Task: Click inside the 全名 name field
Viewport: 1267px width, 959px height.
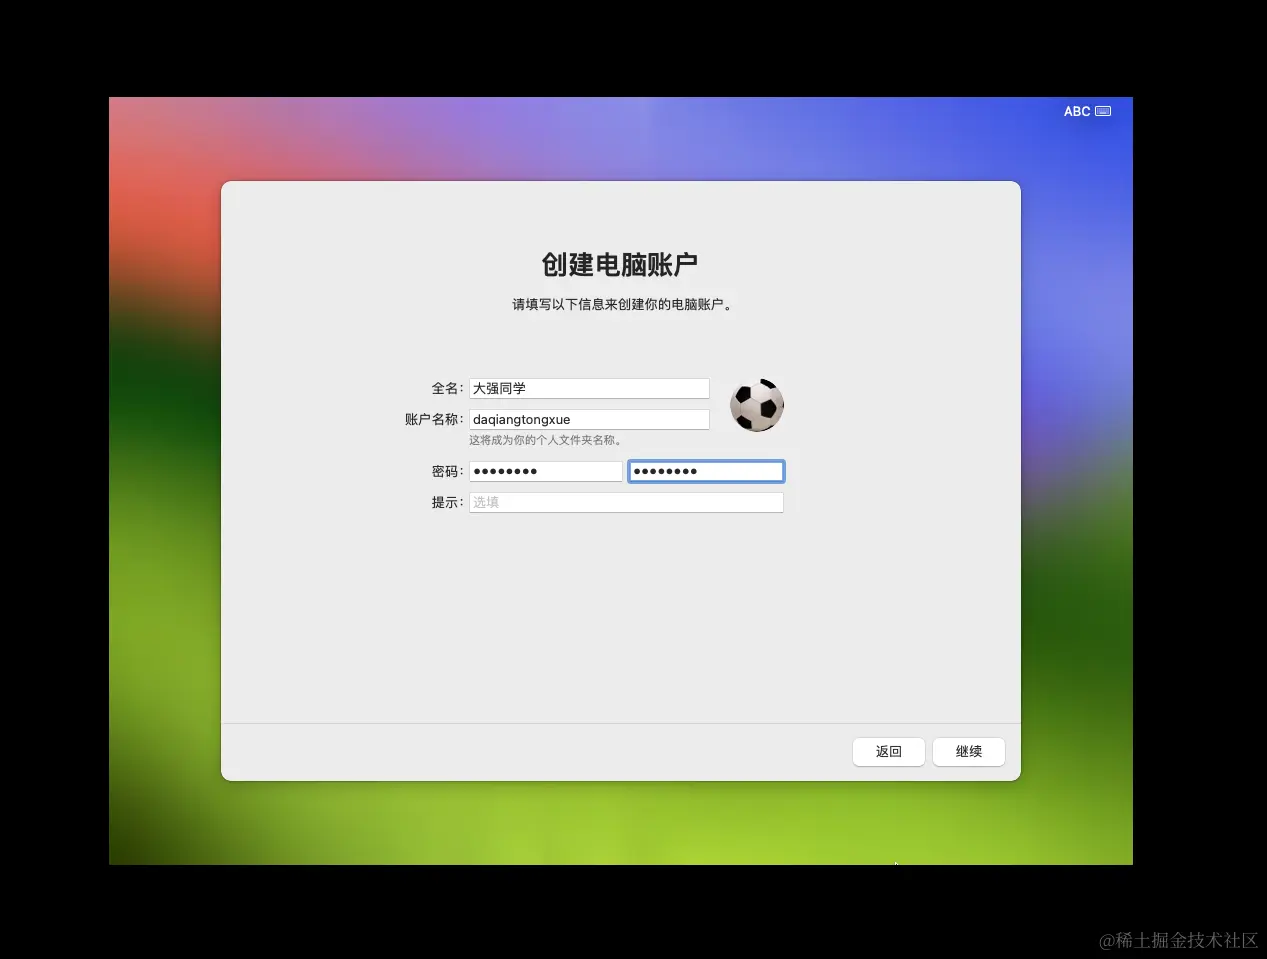Action: [589, 388]
